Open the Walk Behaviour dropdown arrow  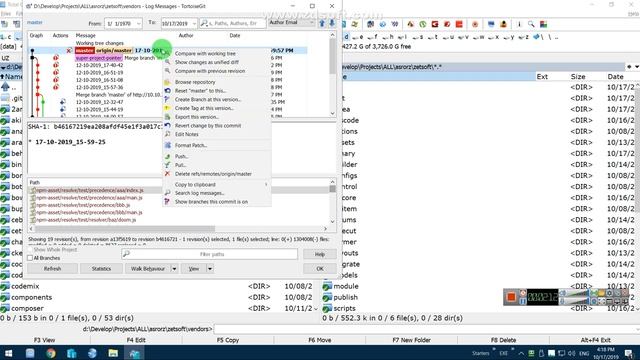pyautogui.click(x=174, y=269)
